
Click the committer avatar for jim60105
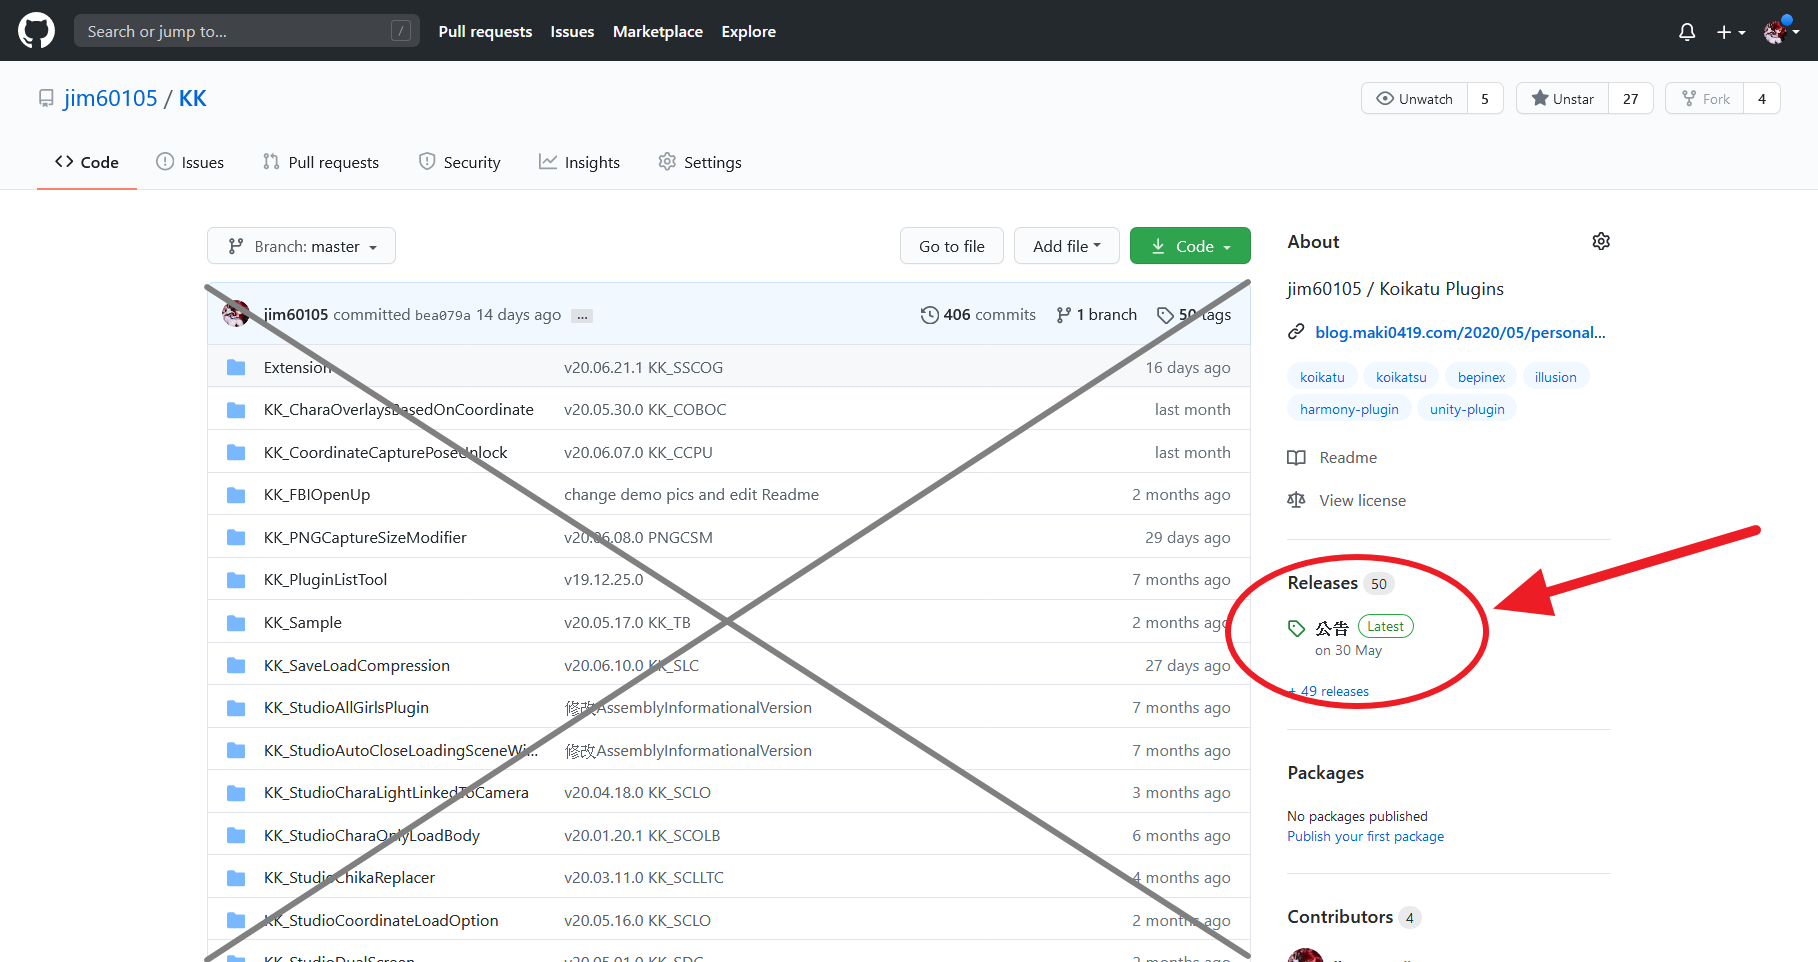pos(236,314)
